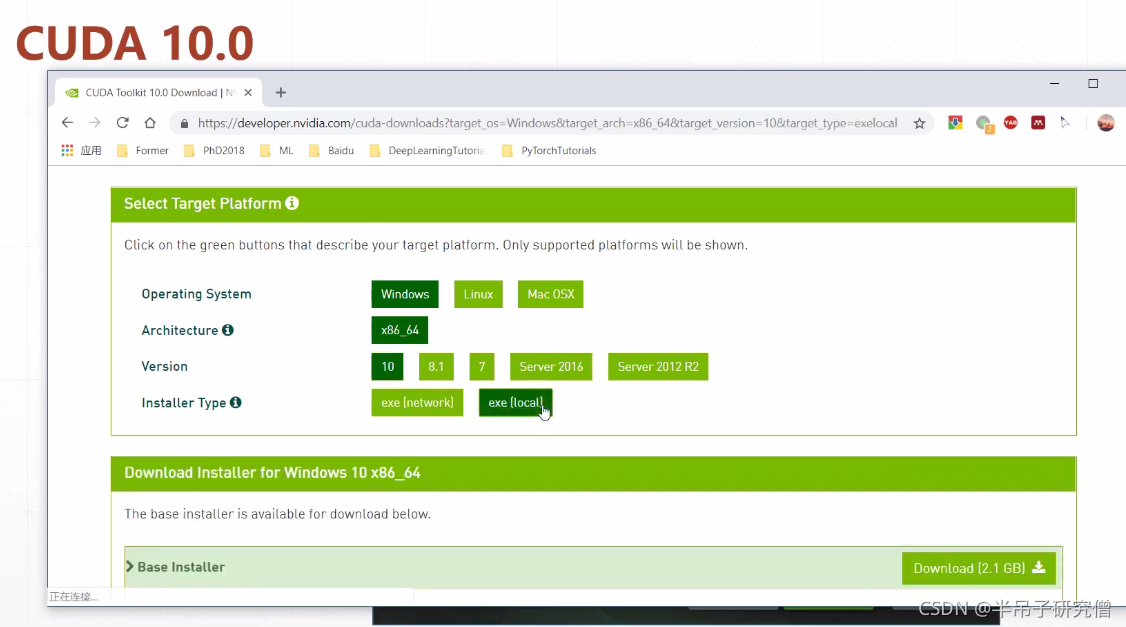
Task: Click Download (2.1 GB) button
Action: [979, 568]
